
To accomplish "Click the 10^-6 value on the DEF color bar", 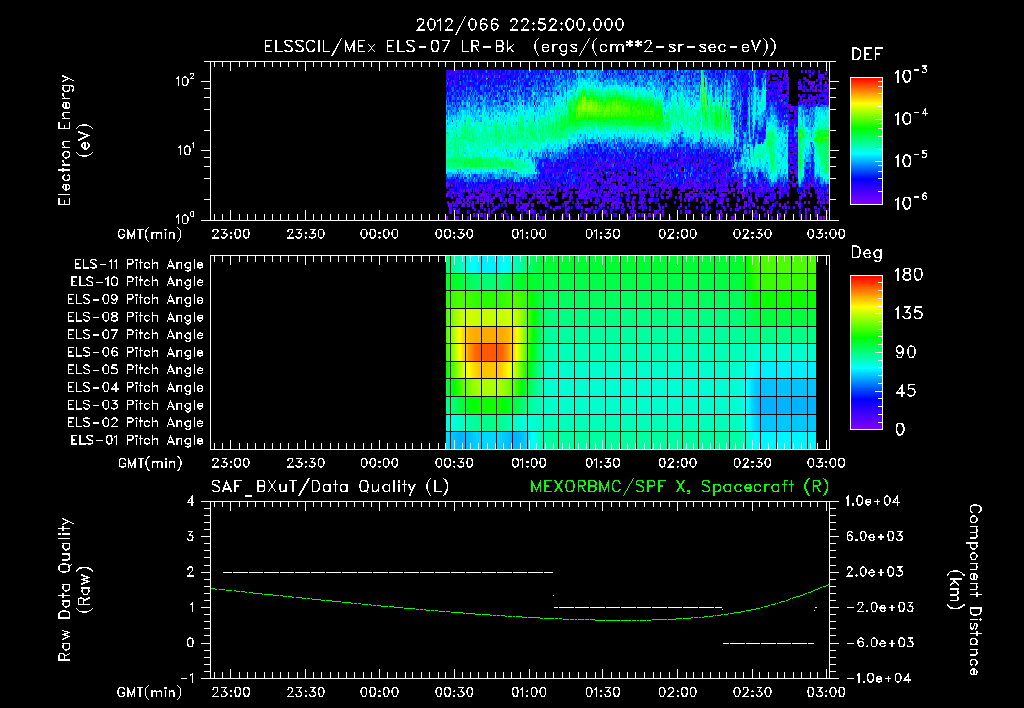I will [910, 202].
